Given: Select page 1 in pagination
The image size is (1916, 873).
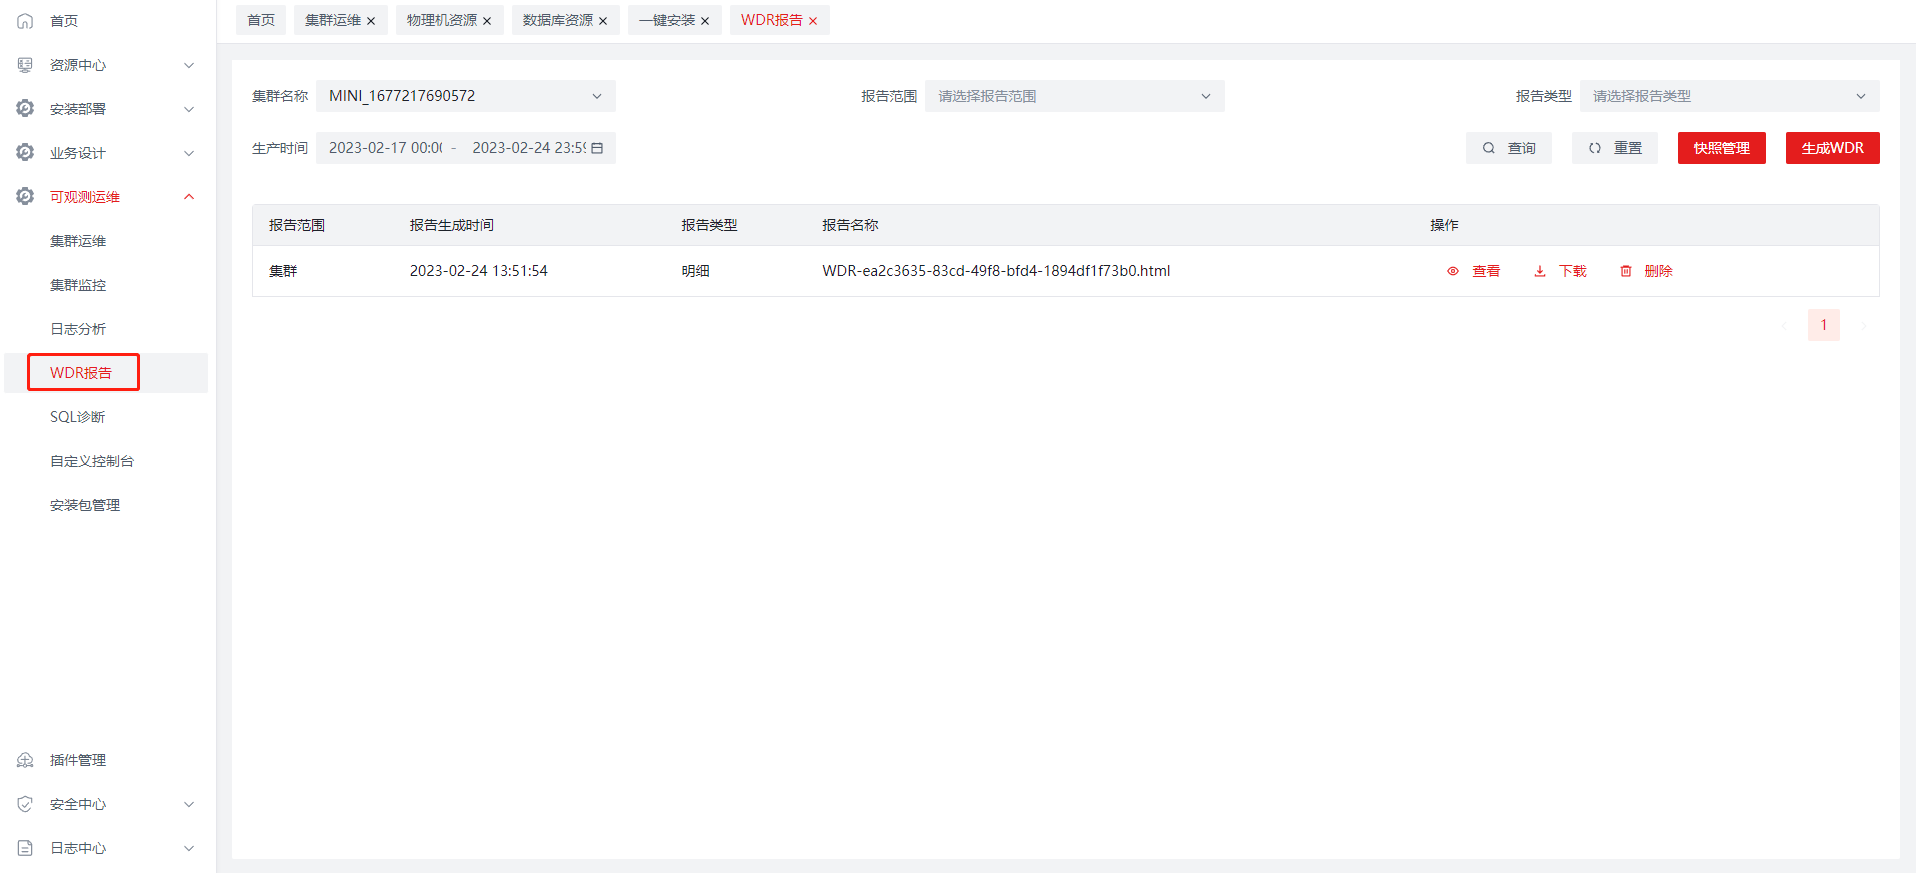Looking at the screenshot, I should (1823, 325).
